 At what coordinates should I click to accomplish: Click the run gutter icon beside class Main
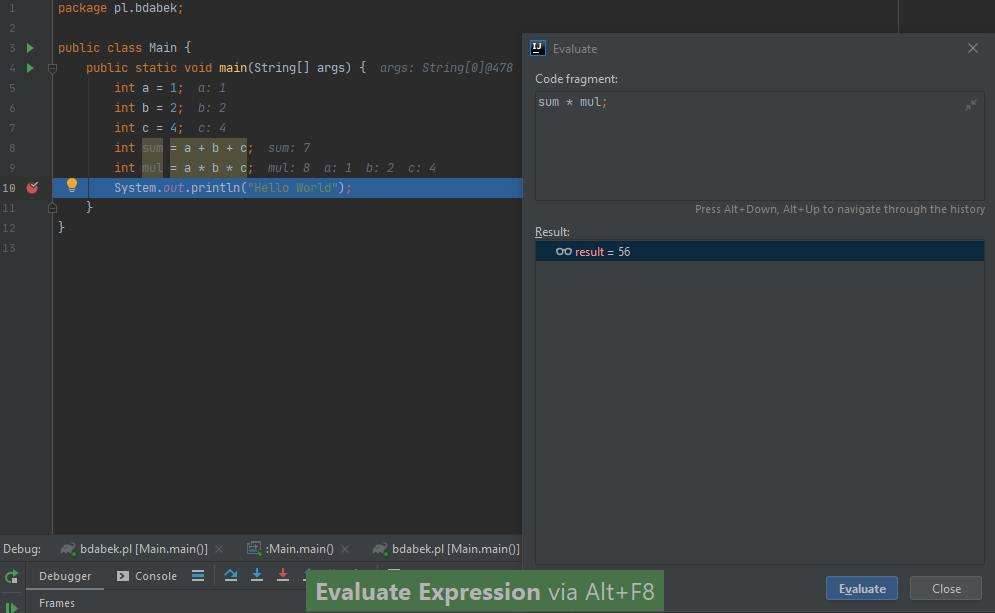coord(30,48)
